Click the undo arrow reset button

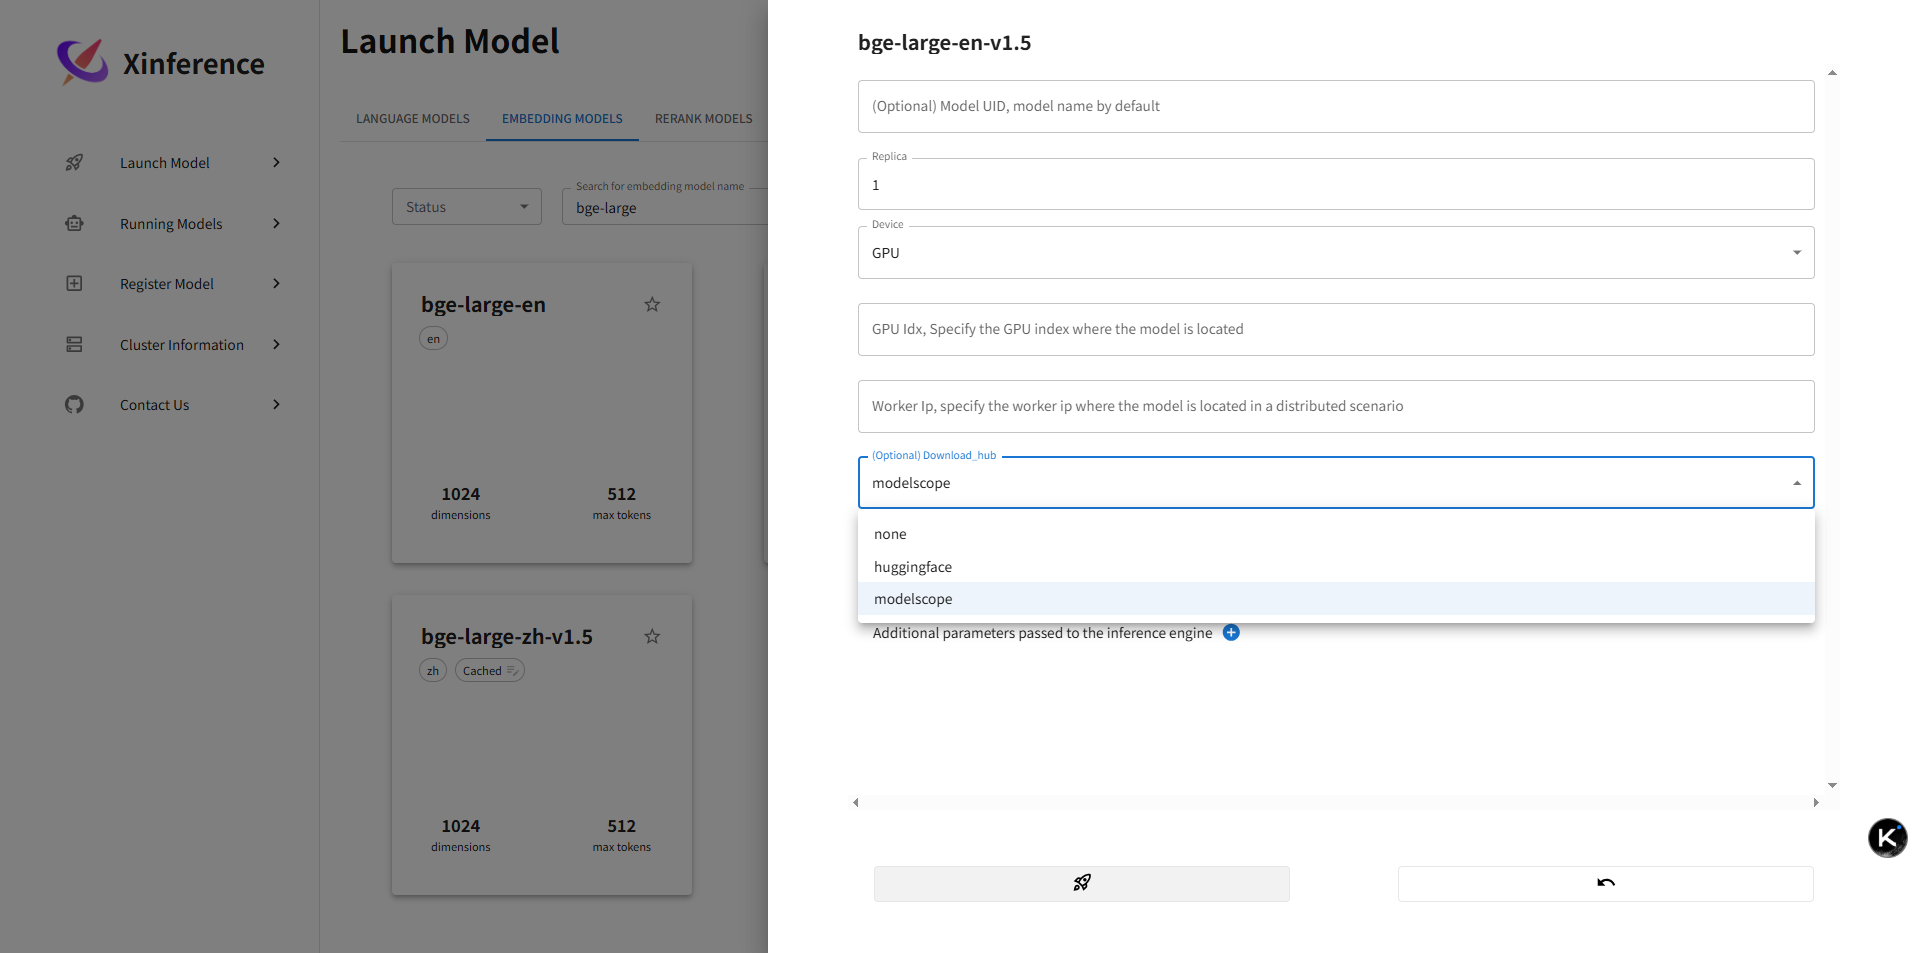1605,883
